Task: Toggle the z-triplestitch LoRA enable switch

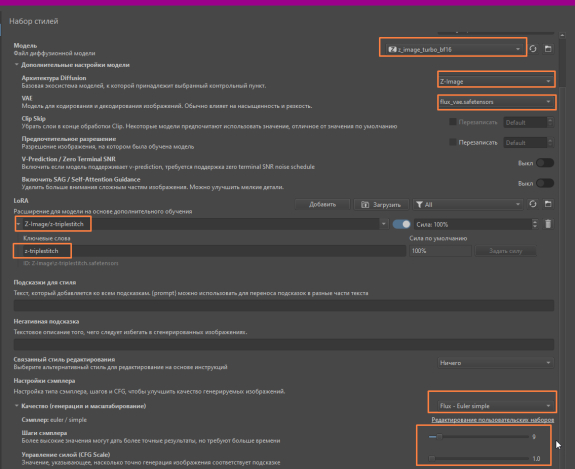Action: [401, 224]
